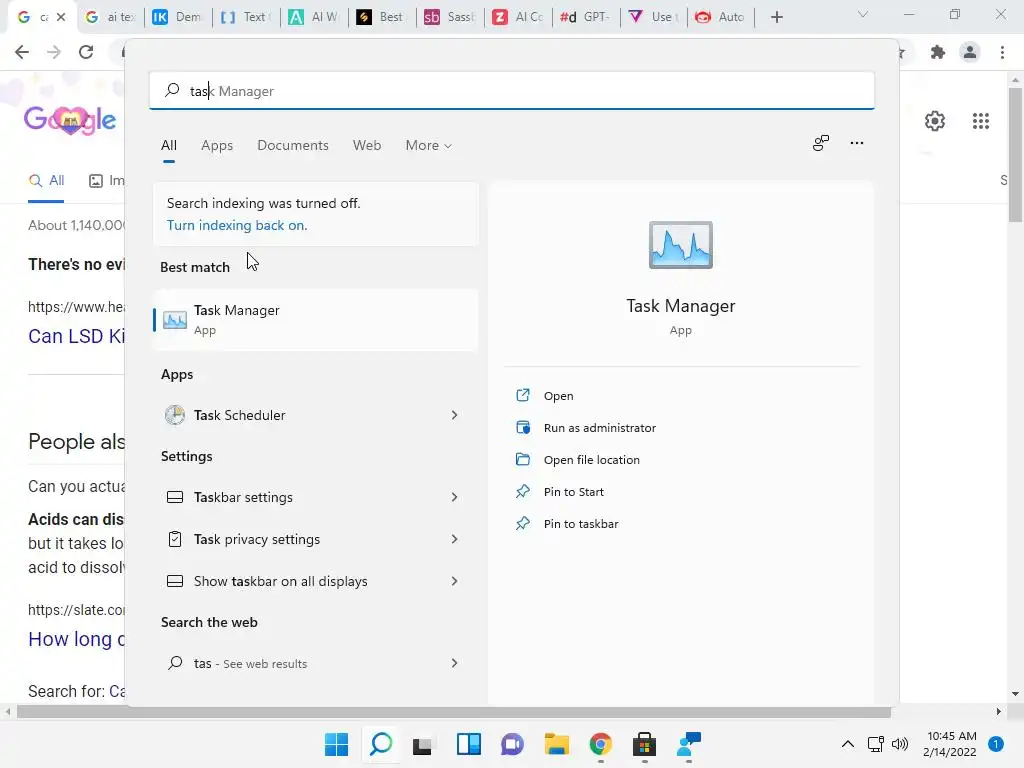This screenshot has width=1024, height=768.
Task: Switch to Chrome on taskbar
Action: pos(600,744)
